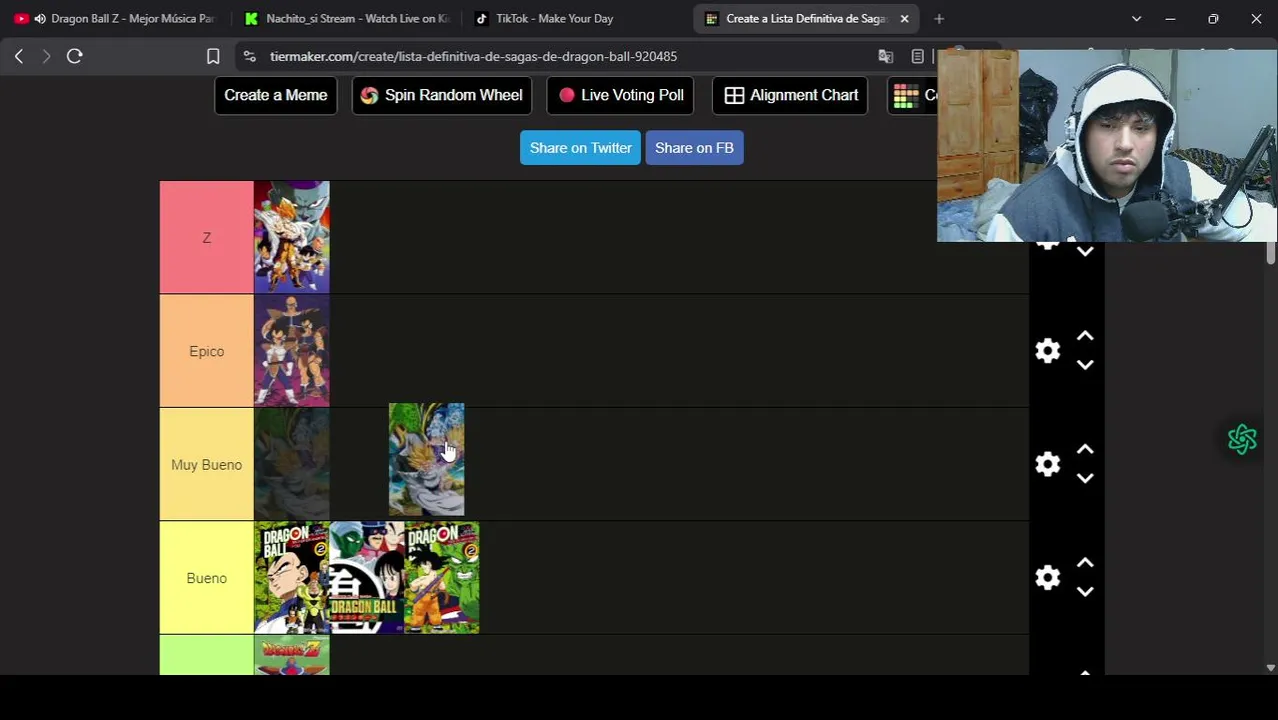
Task: Close the Create a Lista Definitiva tab
Action: point(904,19)
